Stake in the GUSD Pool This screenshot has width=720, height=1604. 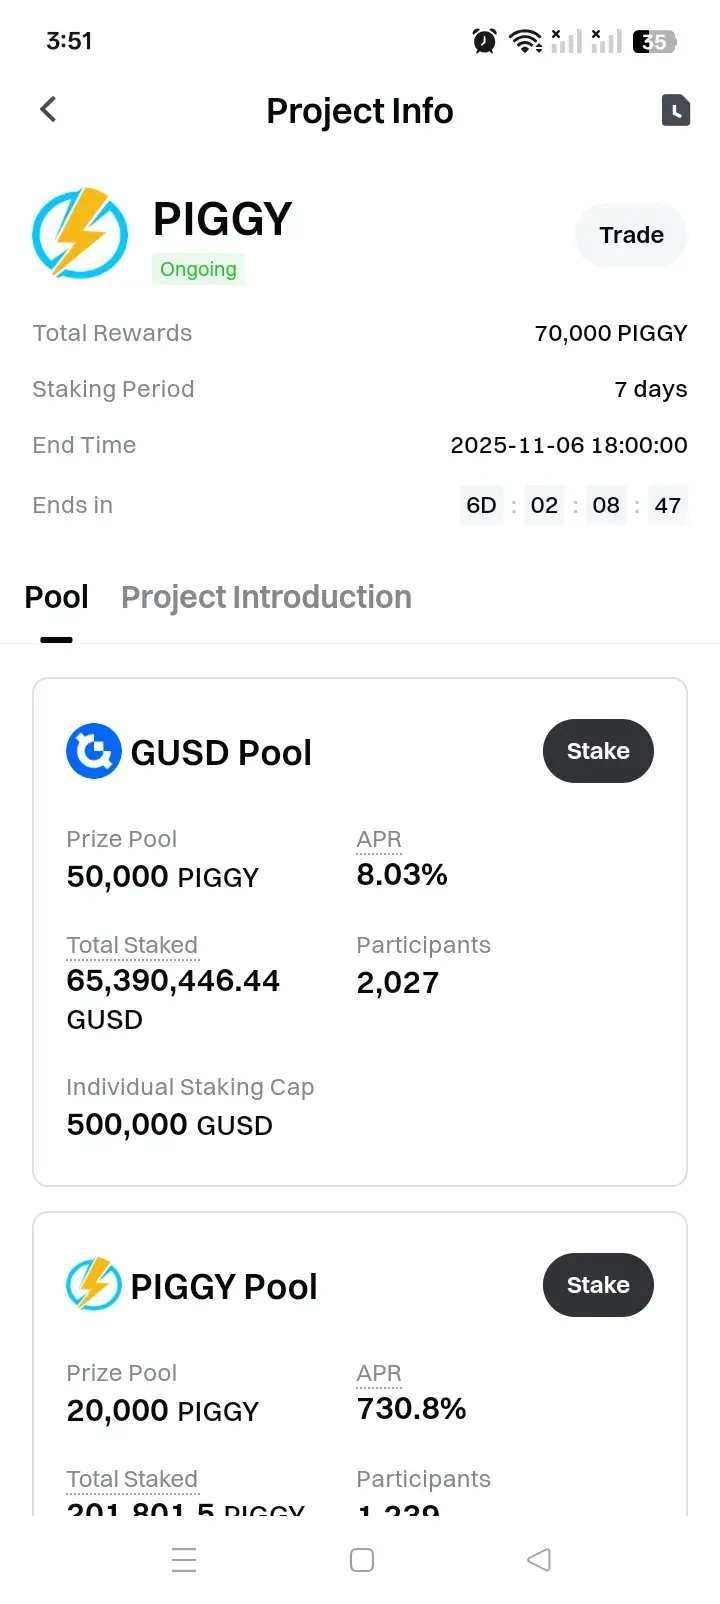598,751
